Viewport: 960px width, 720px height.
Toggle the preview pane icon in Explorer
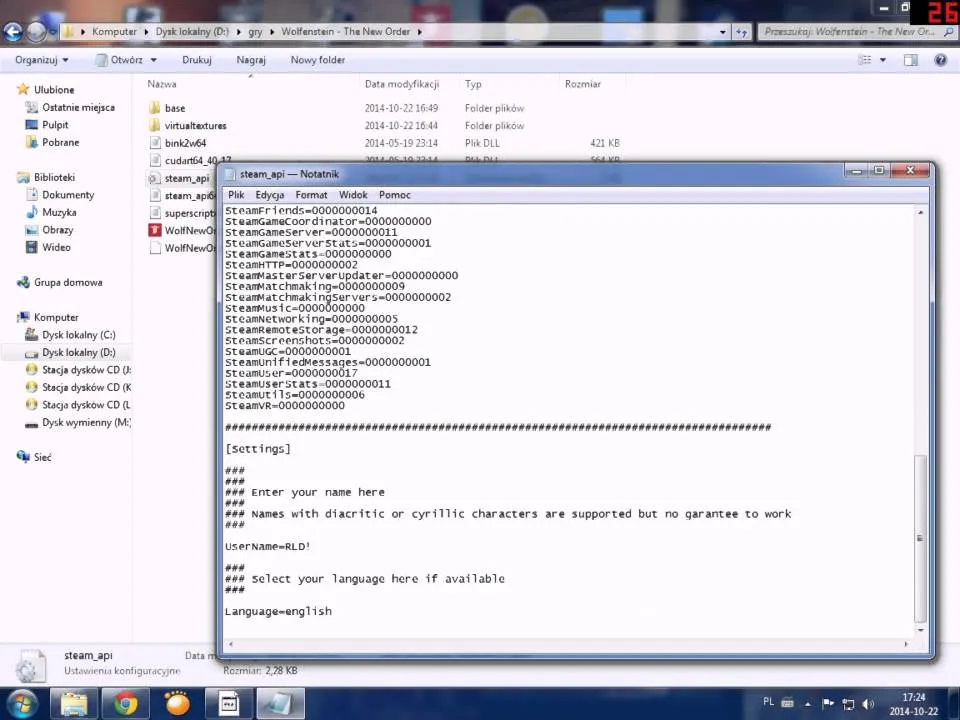(x=910, y=60)
